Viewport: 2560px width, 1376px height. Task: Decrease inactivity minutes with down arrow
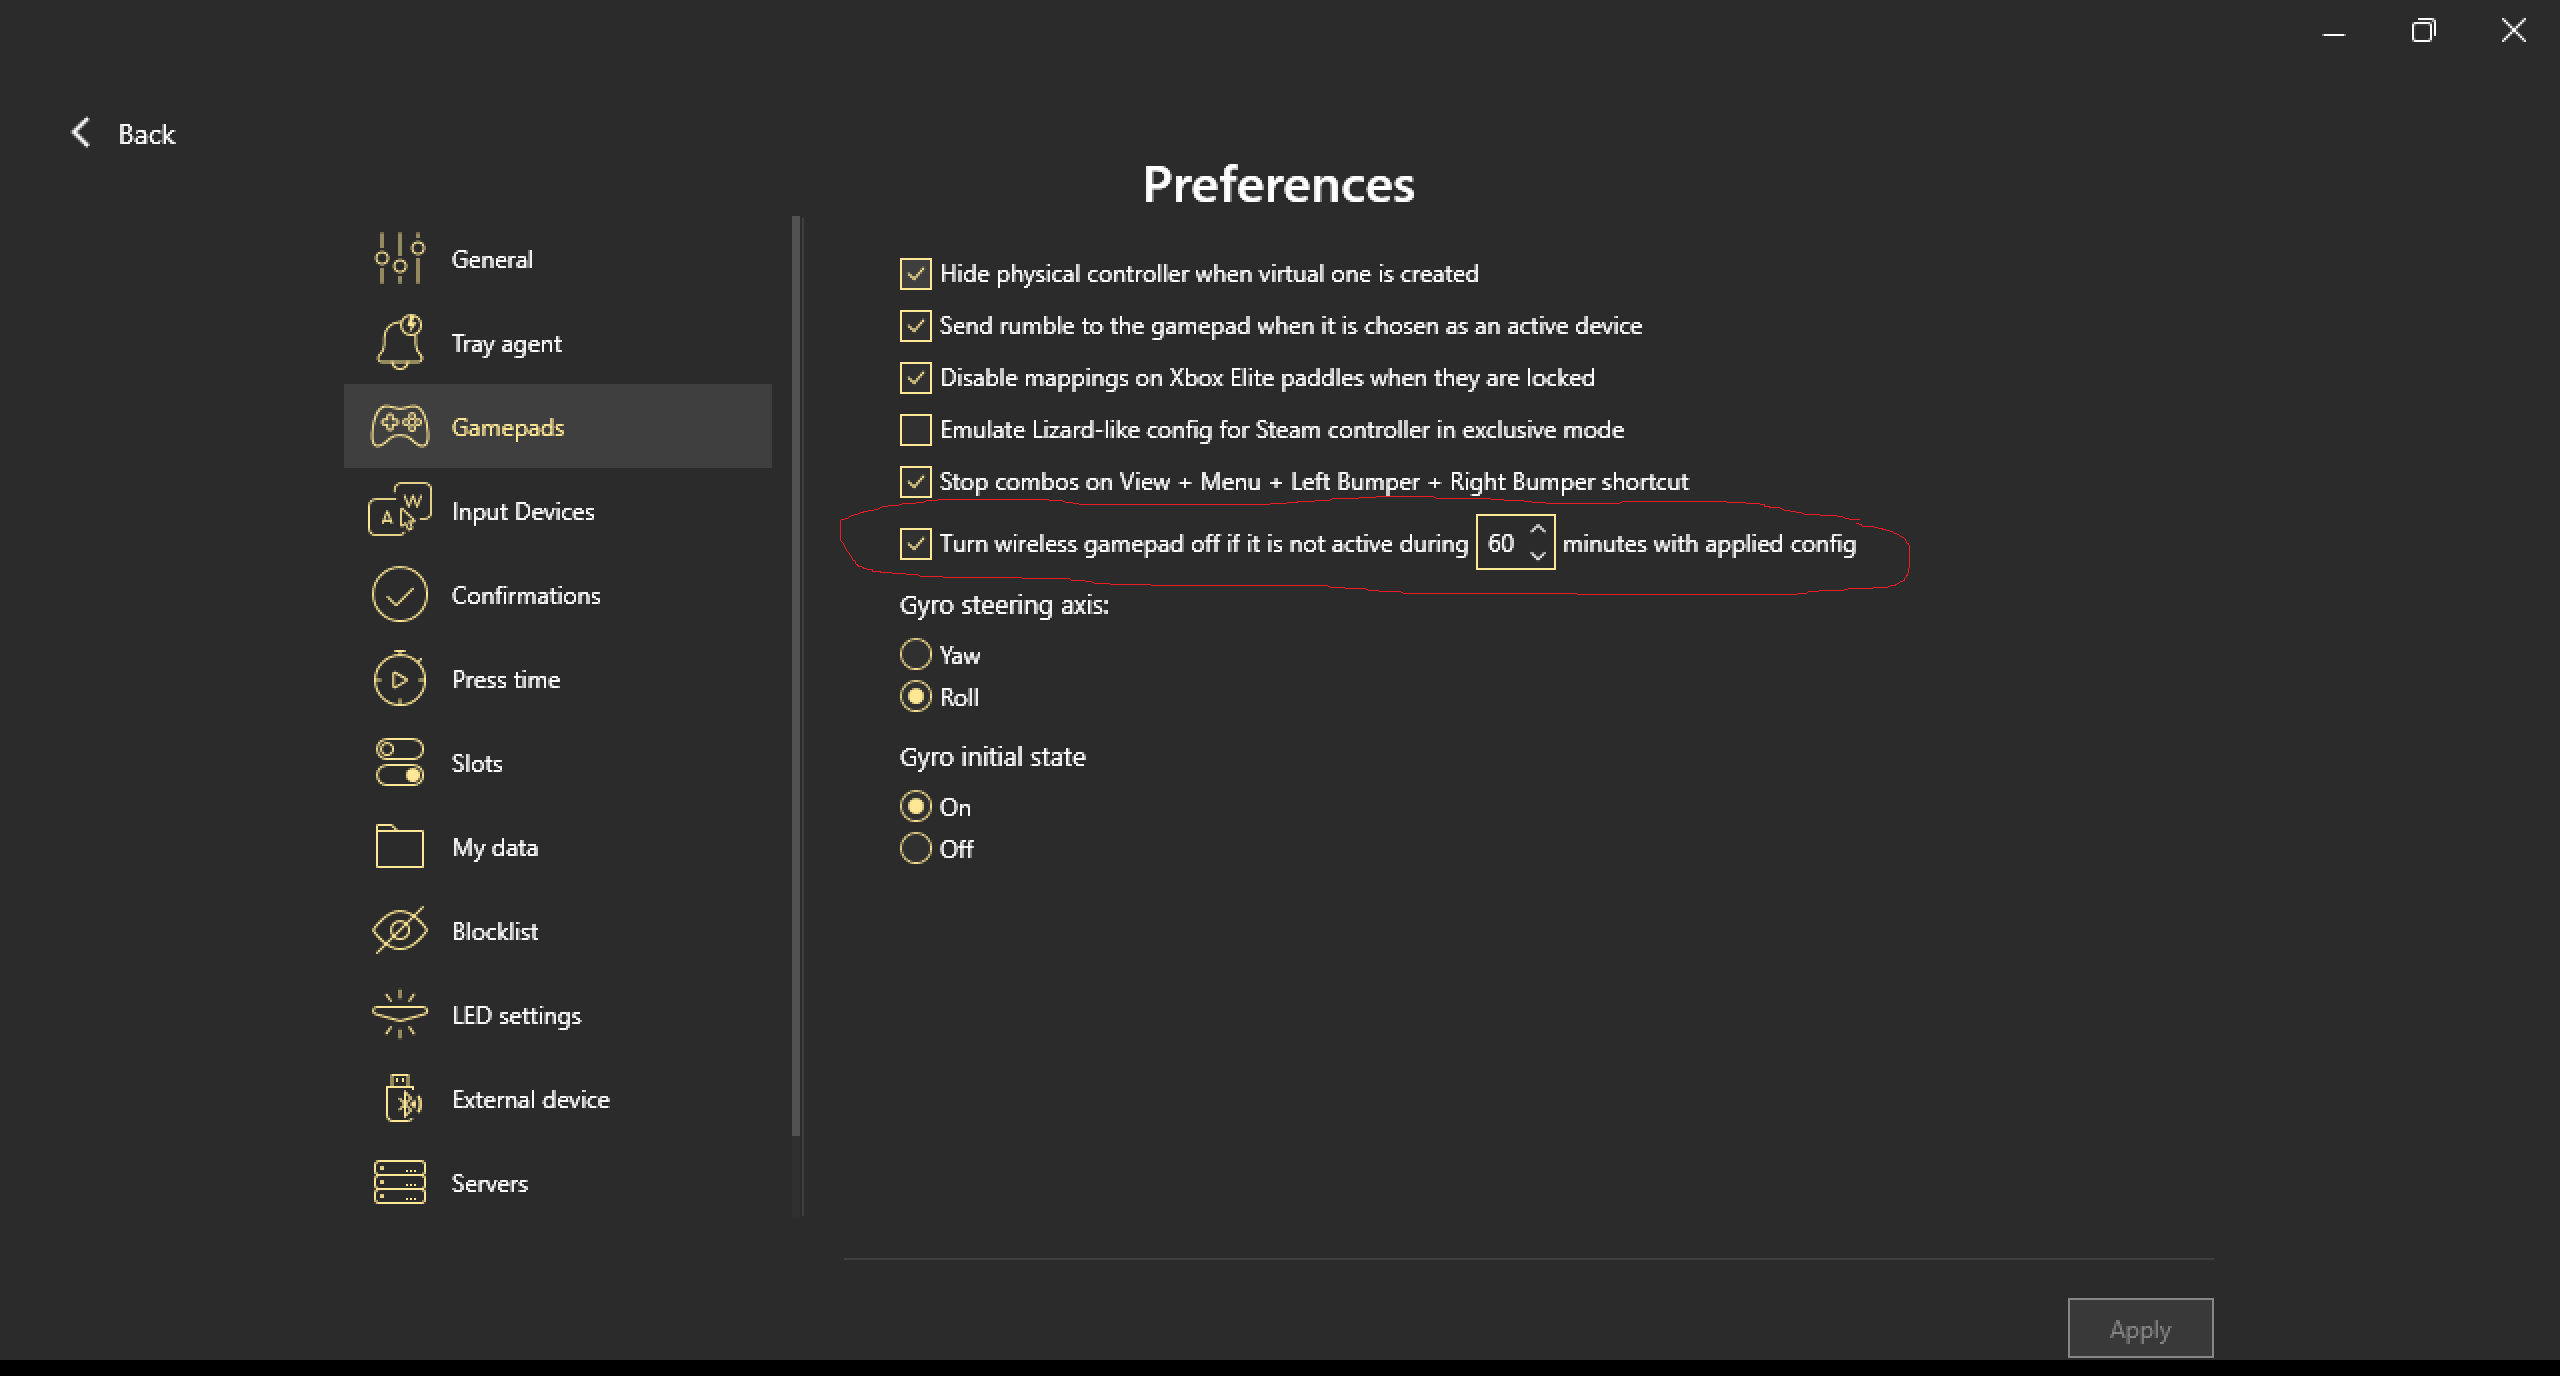1538,556
